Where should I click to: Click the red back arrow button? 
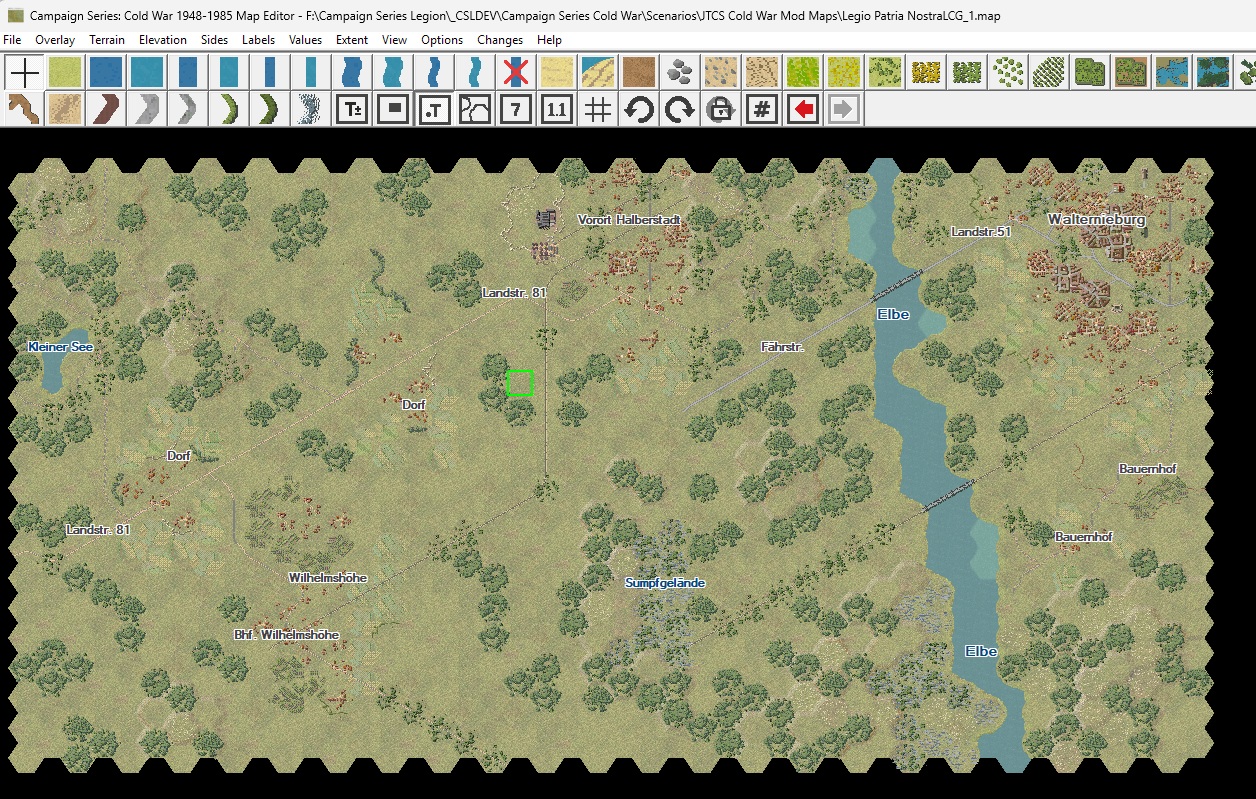click(801, 109)
